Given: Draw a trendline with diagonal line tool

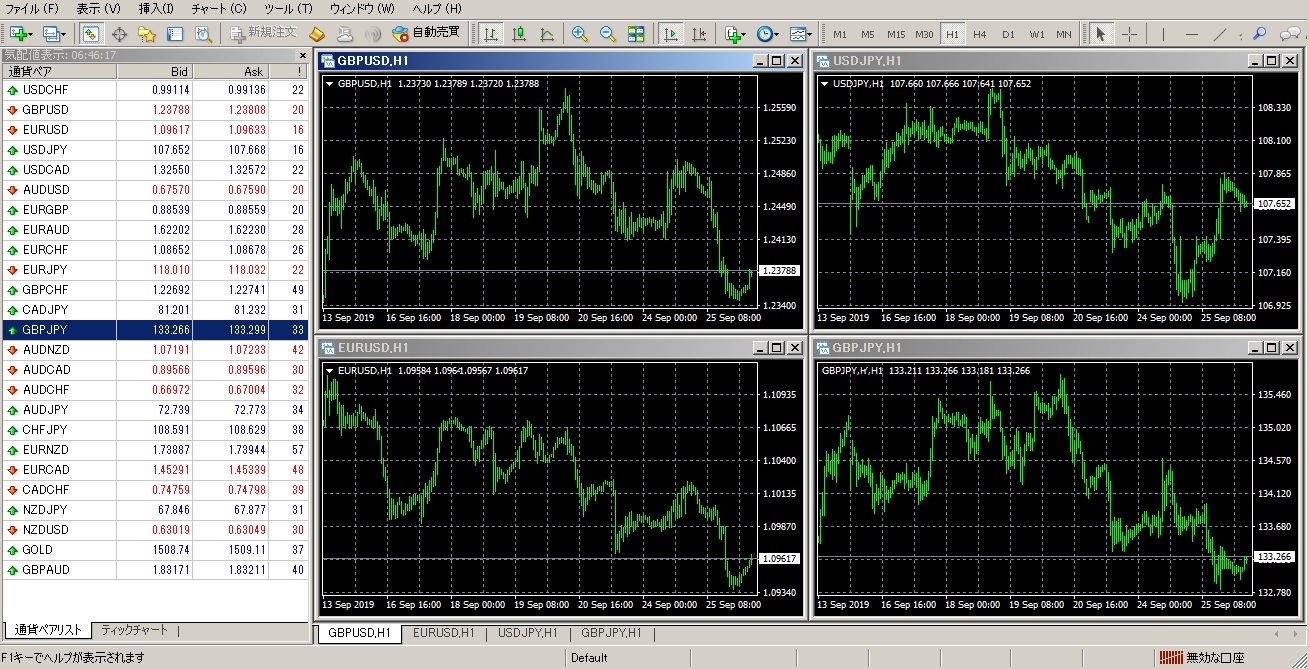Looking at the screenshot, I should 1220,34.
